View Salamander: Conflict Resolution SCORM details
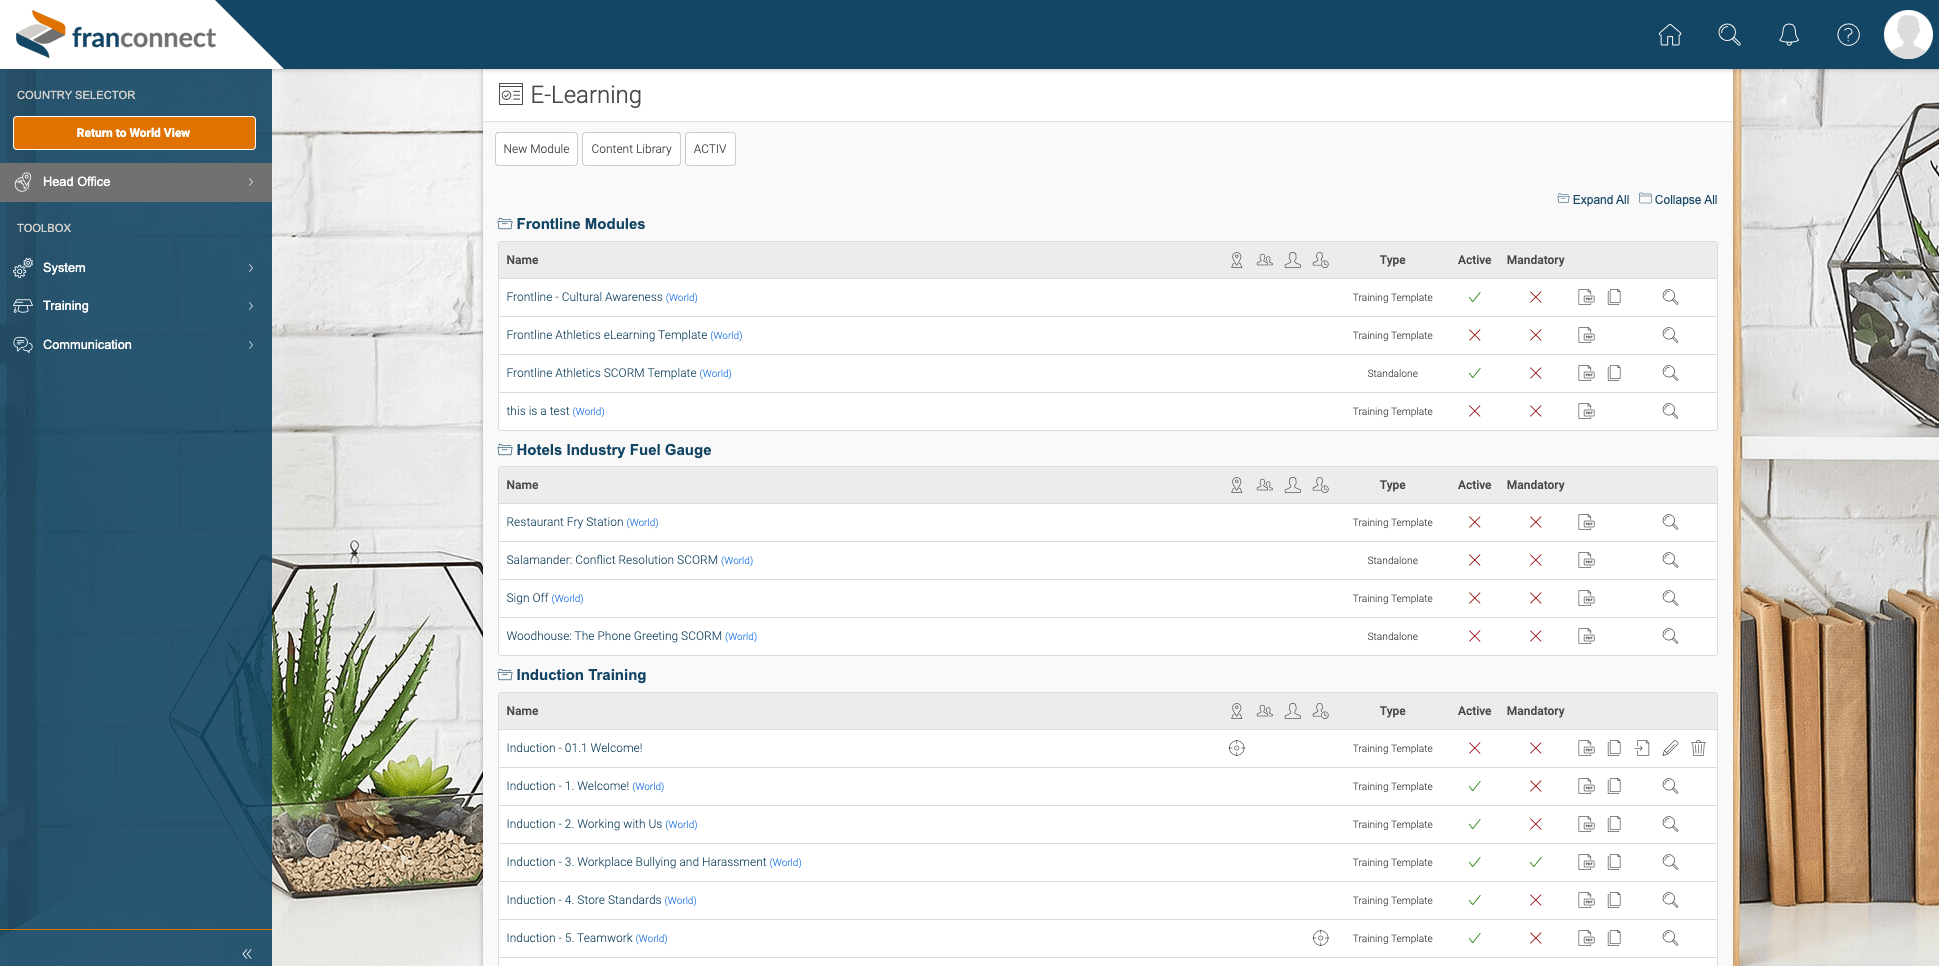This screenshot has height=966, width=1939. coord(1670,560)
